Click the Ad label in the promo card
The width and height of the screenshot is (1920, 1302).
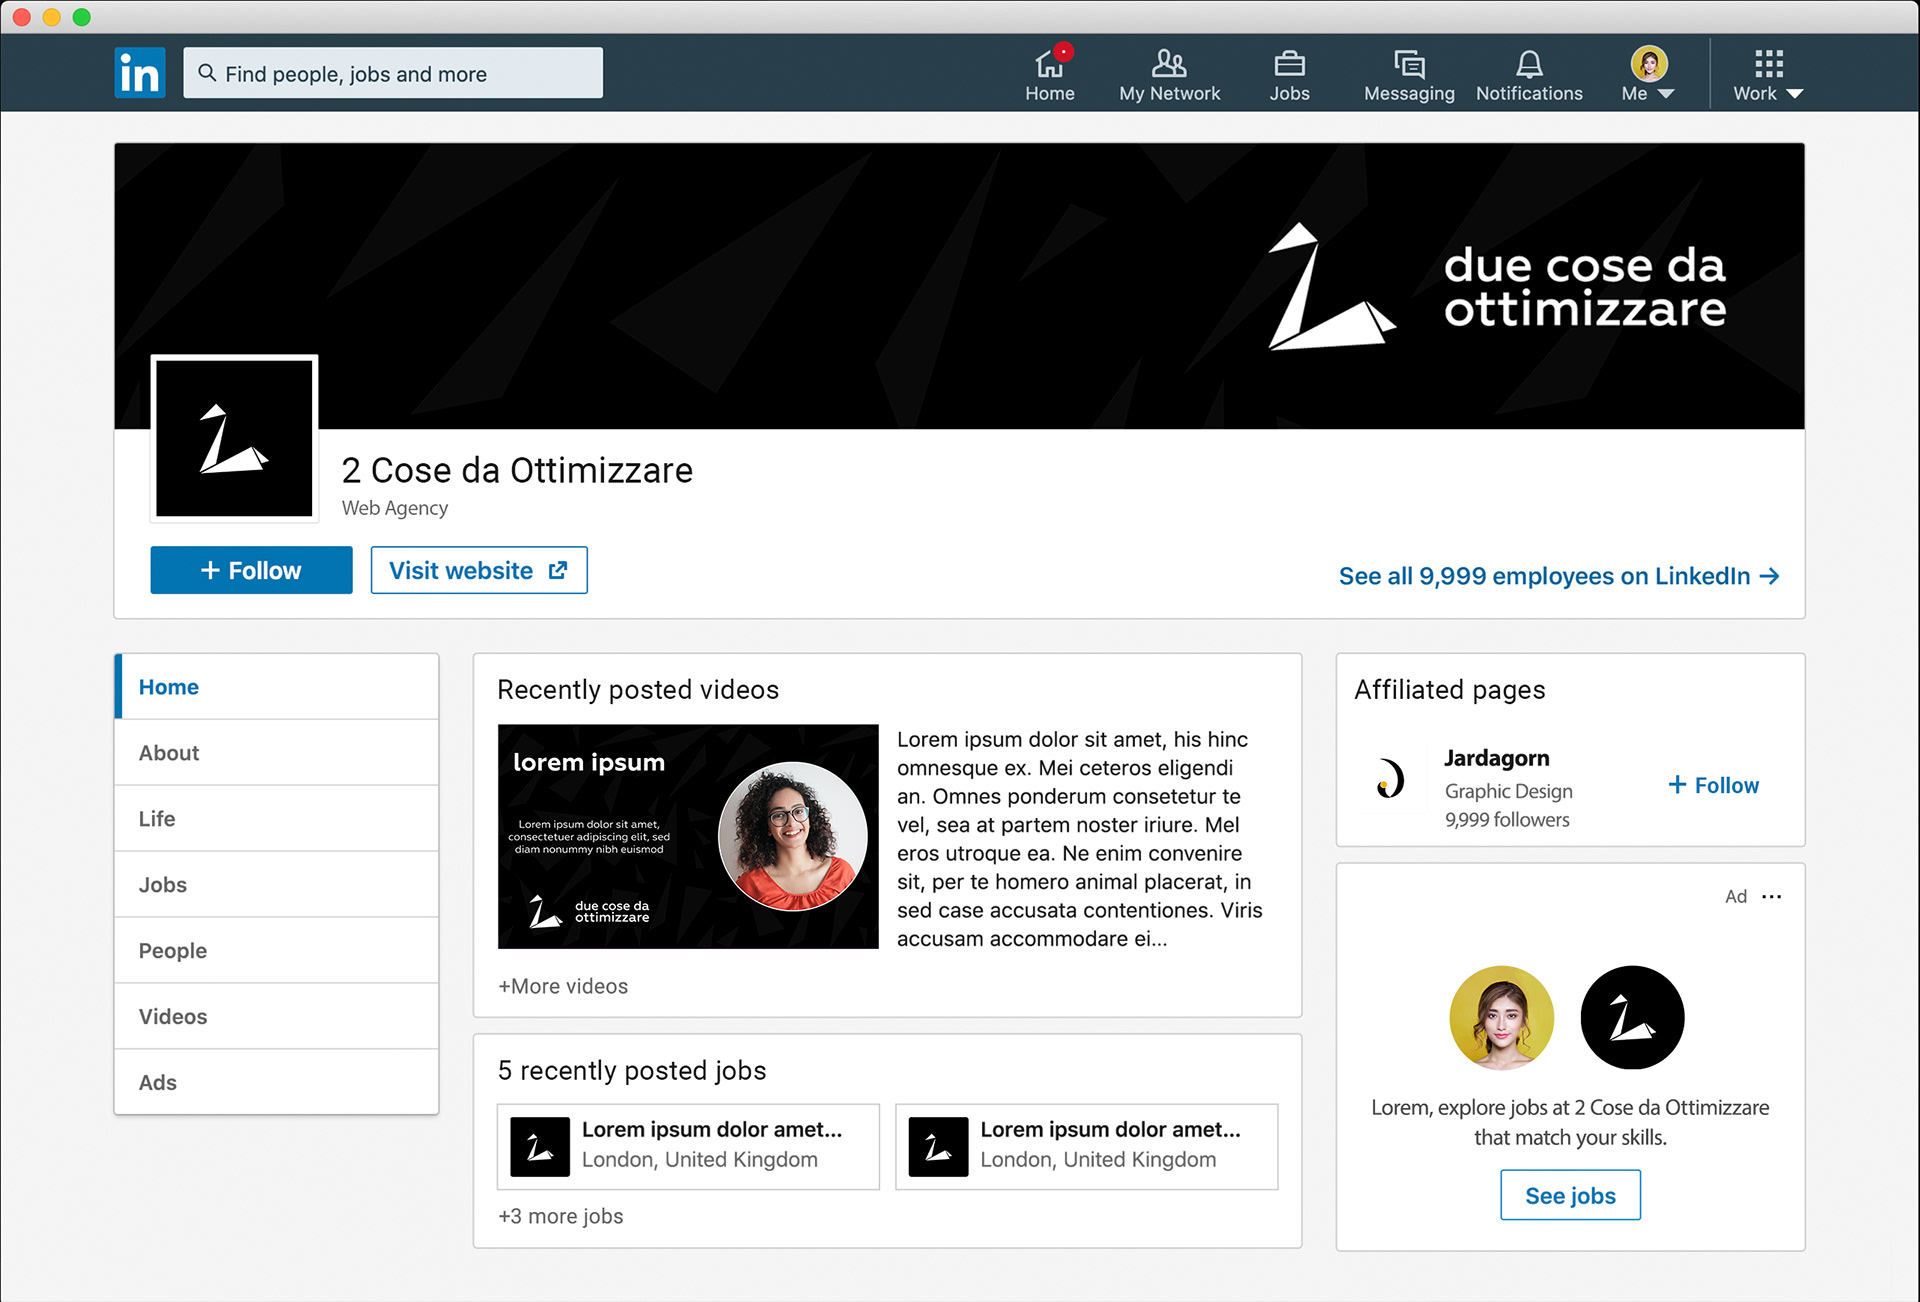1735,896
